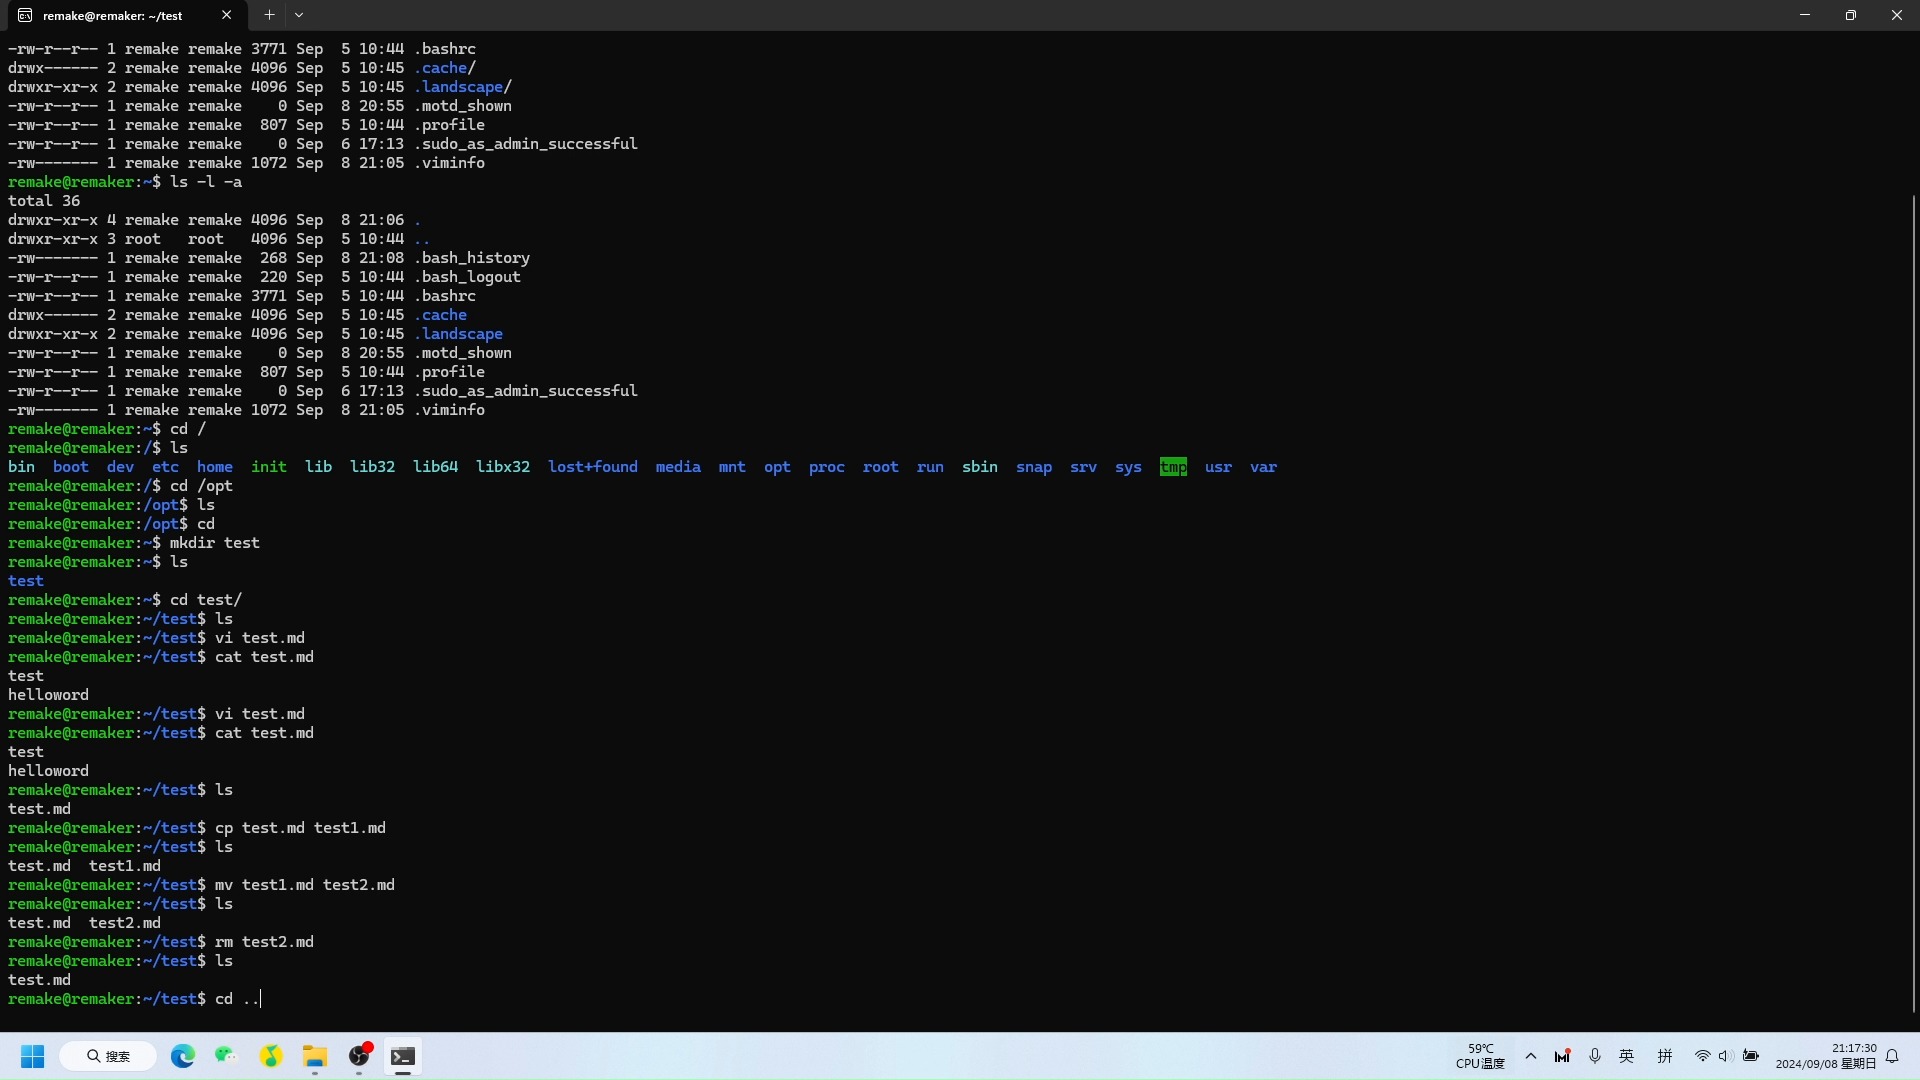Screen dimensions: 1920x1080
Task: Expand the hidden system tray icons
Action: pos(1531,1056)
